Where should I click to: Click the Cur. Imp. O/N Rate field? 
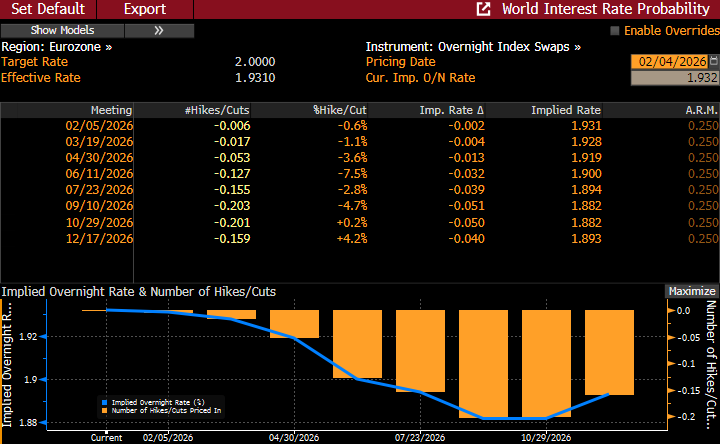tap(674, 77)
